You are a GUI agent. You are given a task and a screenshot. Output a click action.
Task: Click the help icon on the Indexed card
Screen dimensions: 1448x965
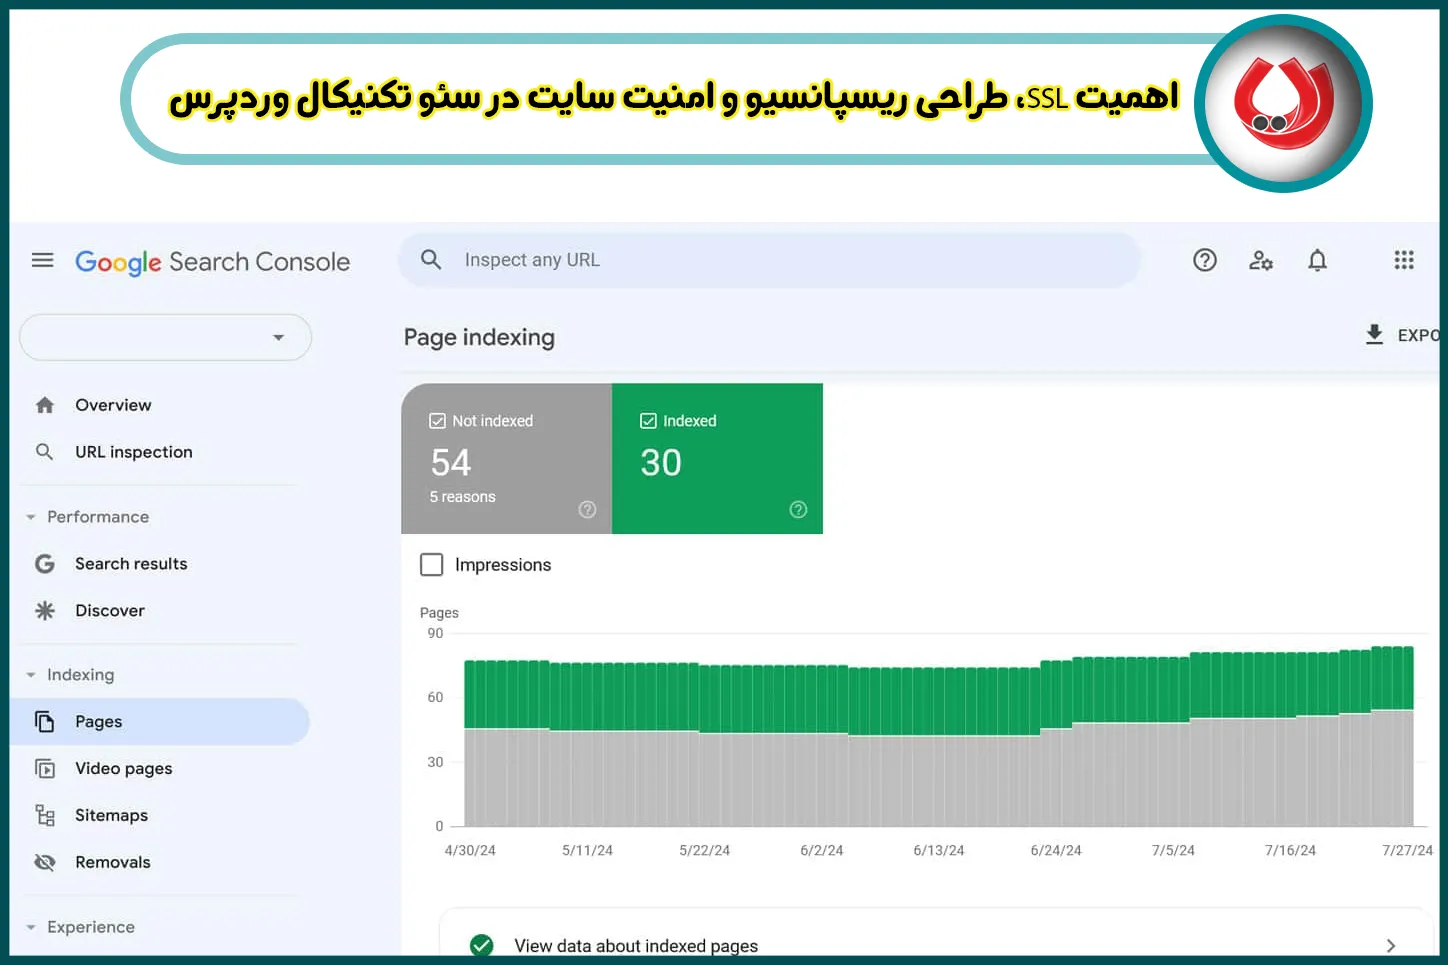(x=798, y=509)
